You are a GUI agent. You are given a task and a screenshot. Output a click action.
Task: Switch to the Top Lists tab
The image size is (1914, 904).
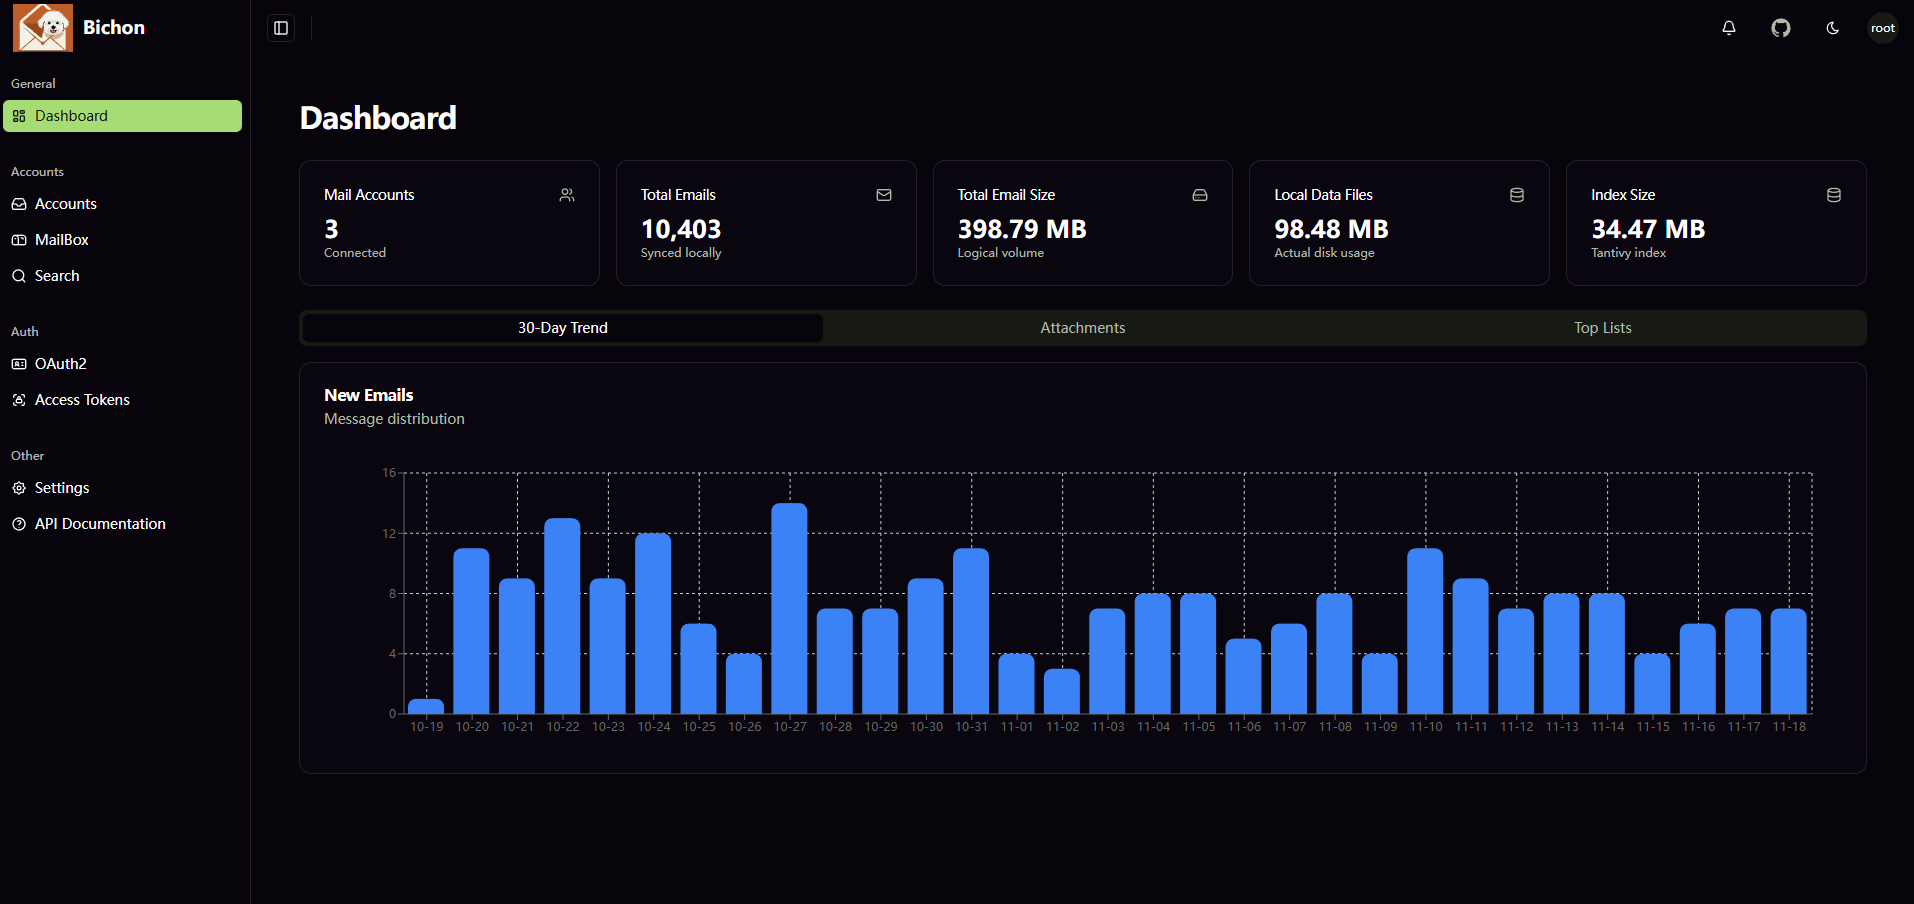1601,327
